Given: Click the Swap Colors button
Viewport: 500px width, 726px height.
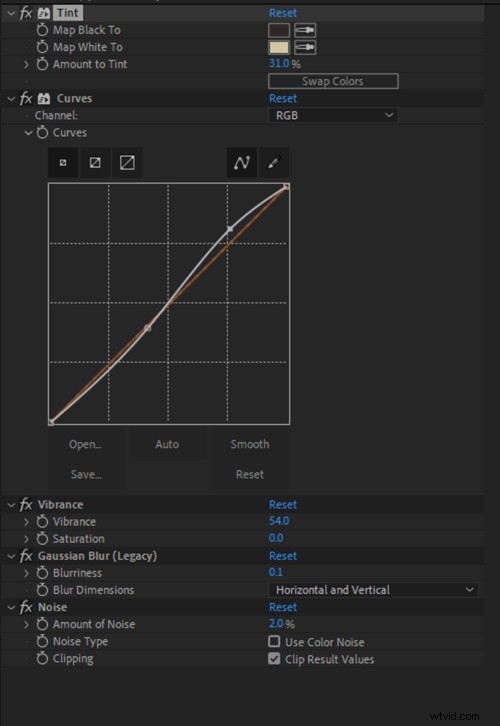Looking at the screenshot, I should pos(333,81).
